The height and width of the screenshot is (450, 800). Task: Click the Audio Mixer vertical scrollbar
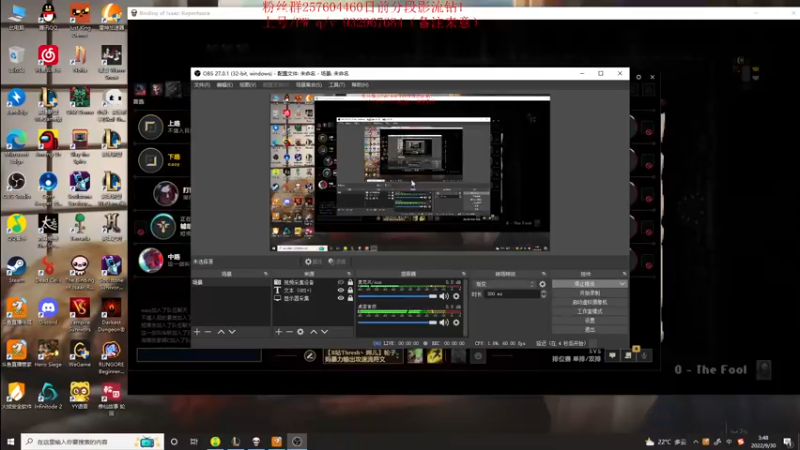pos(465,308)
